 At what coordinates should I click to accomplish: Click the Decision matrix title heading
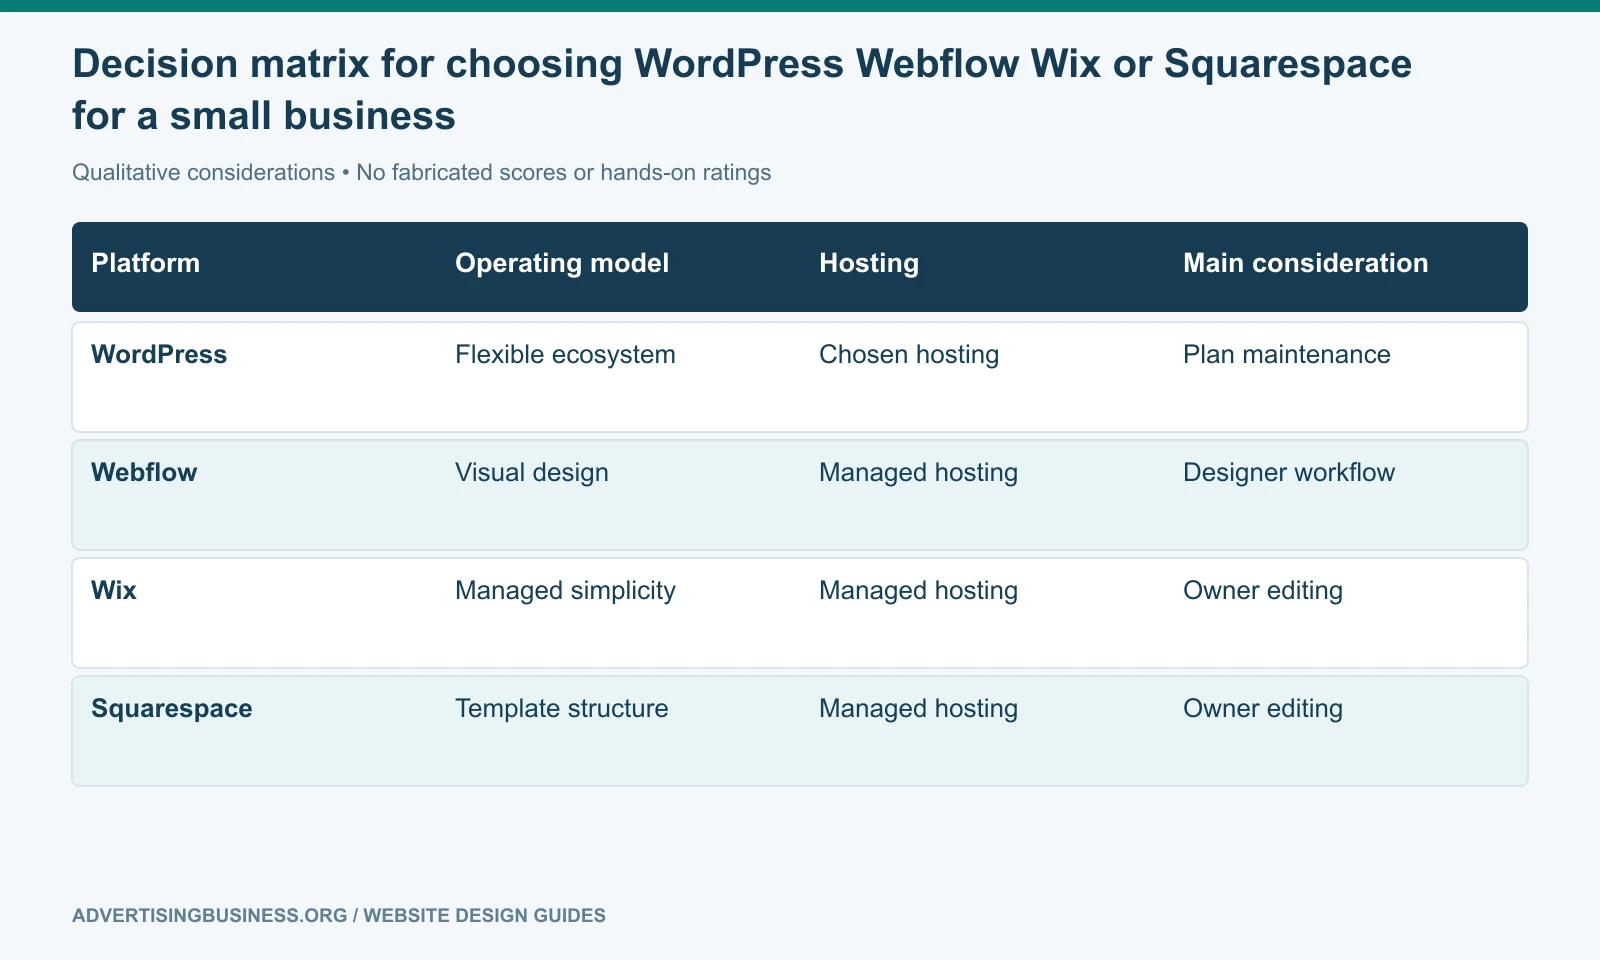[742, 90]
